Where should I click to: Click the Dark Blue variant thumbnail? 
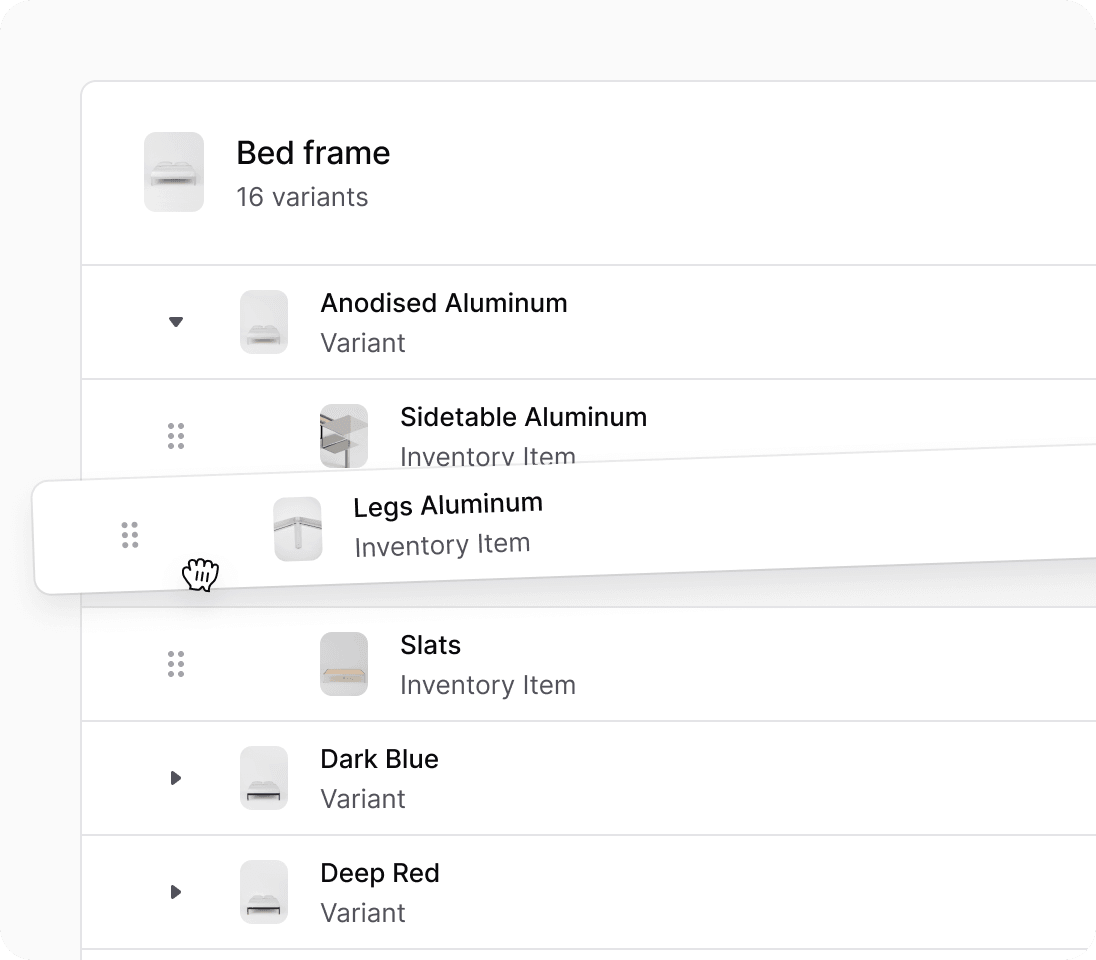[264, 778]
